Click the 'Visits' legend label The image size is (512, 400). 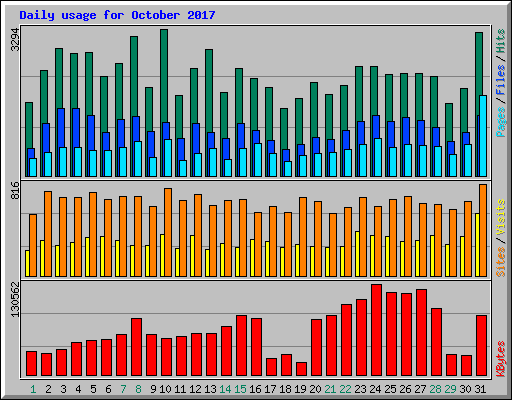tap(501, 217)
